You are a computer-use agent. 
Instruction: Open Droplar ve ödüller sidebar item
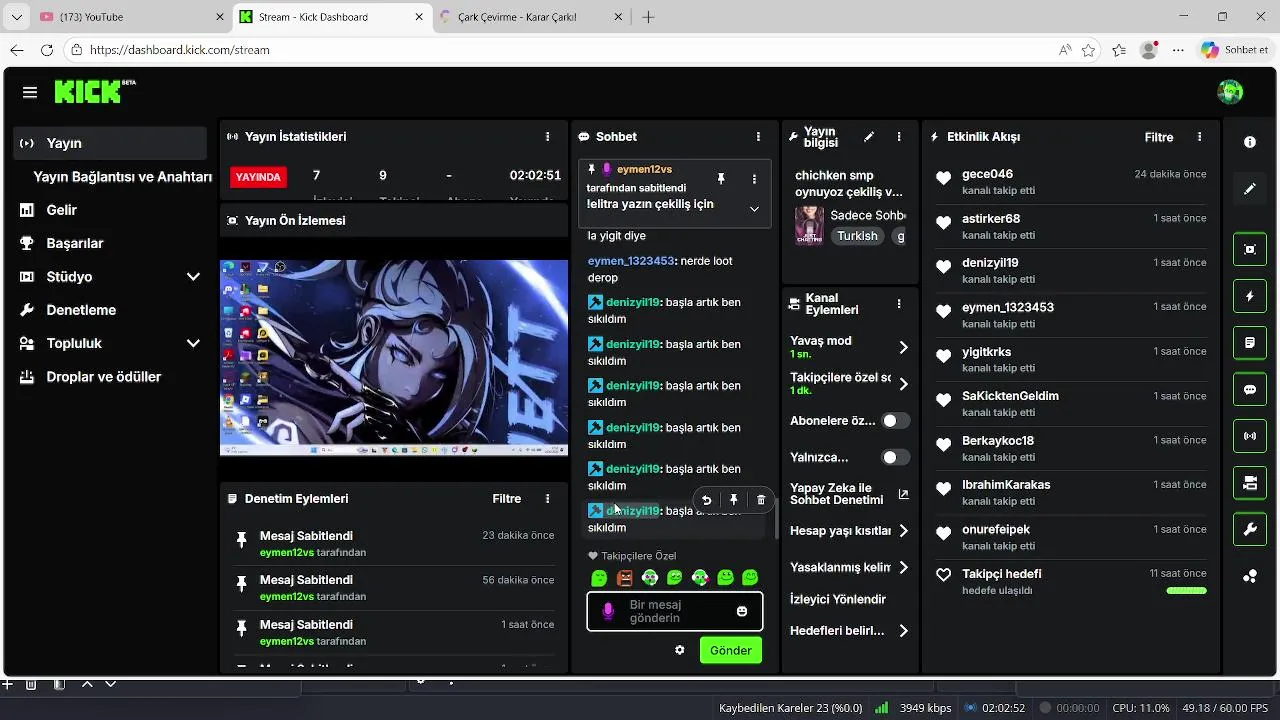110,377
